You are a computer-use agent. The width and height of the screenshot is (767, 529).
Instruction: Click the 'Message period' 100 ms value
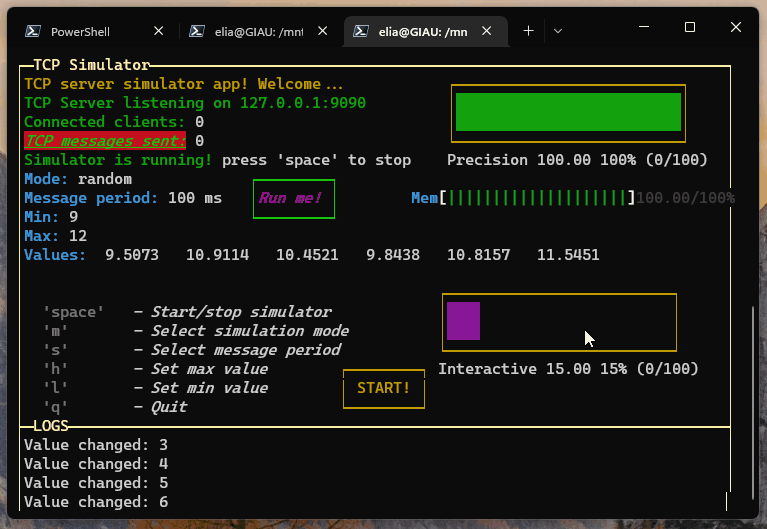(194, 198)
